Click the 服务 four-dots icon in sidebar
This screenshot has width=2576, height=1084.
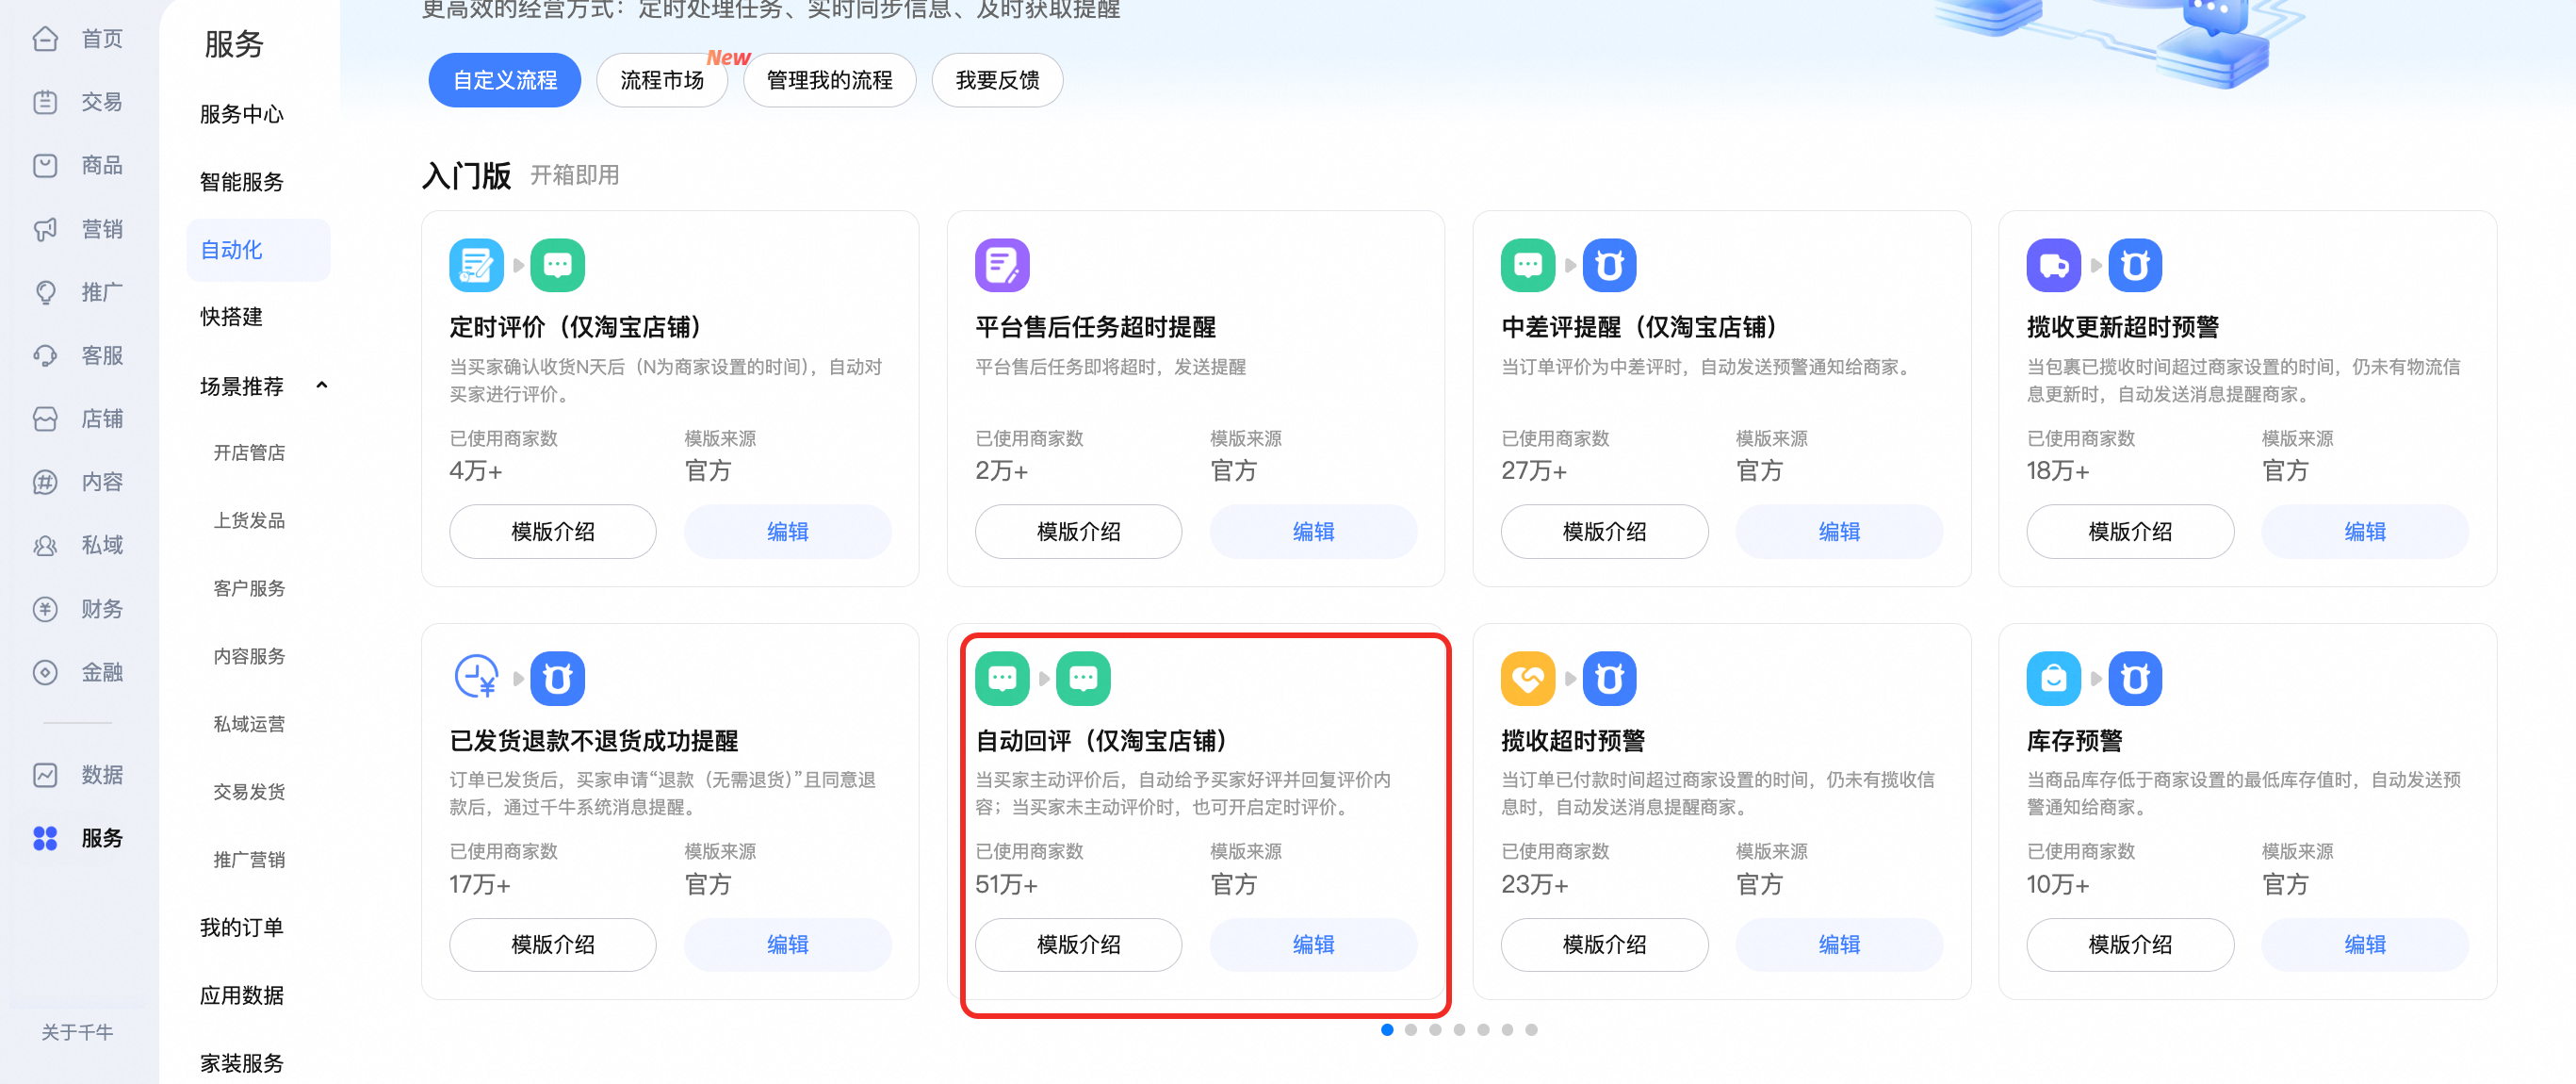(x=45, y=838)
